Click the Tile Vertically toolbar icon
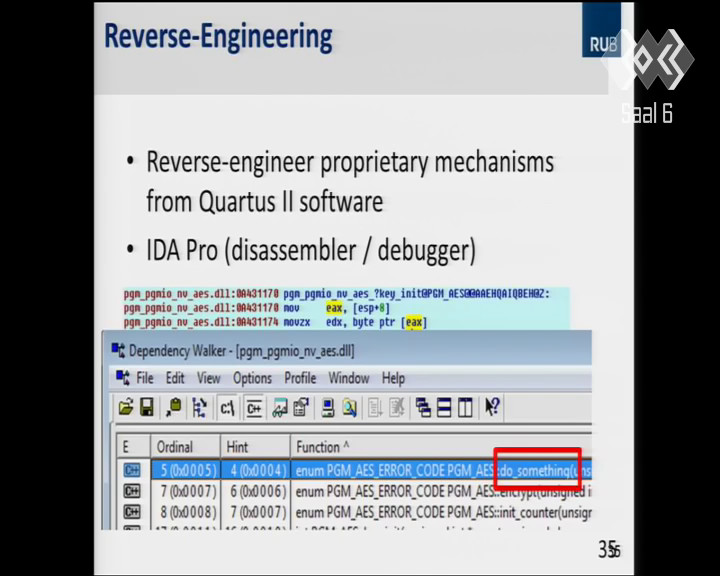Image resolution: width=720 pixels, height=576 pixels. tap(465, 407)
